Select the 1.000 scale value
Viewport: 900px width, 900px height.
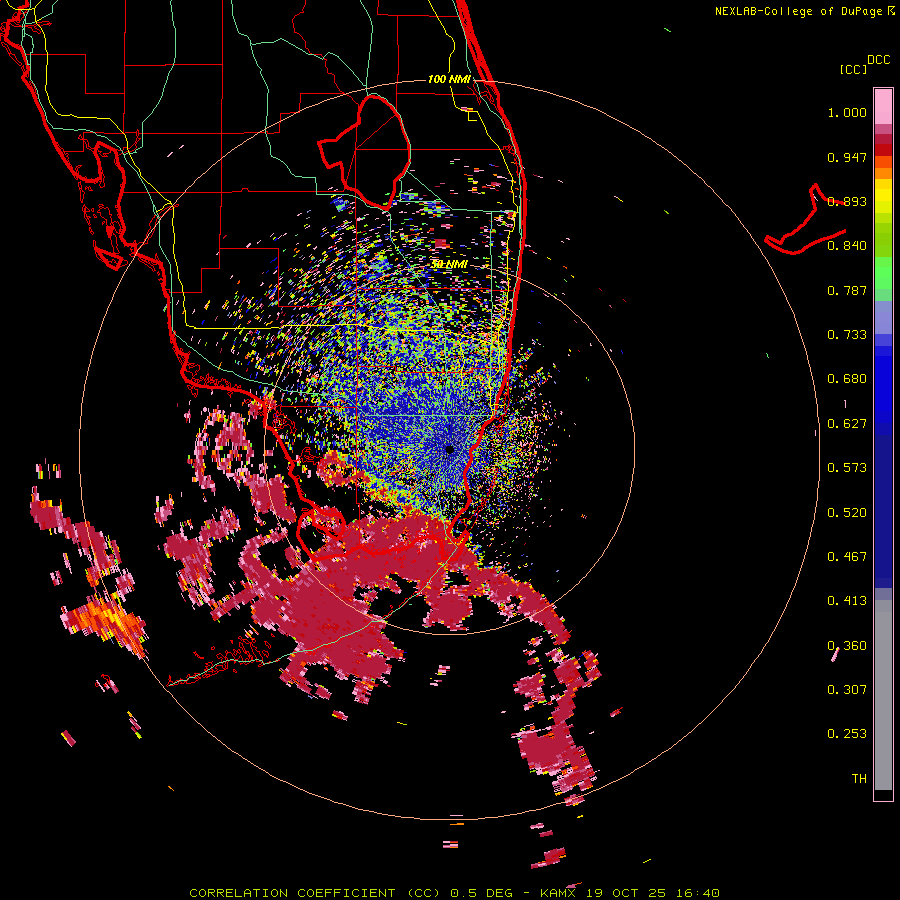coord(847,112)
